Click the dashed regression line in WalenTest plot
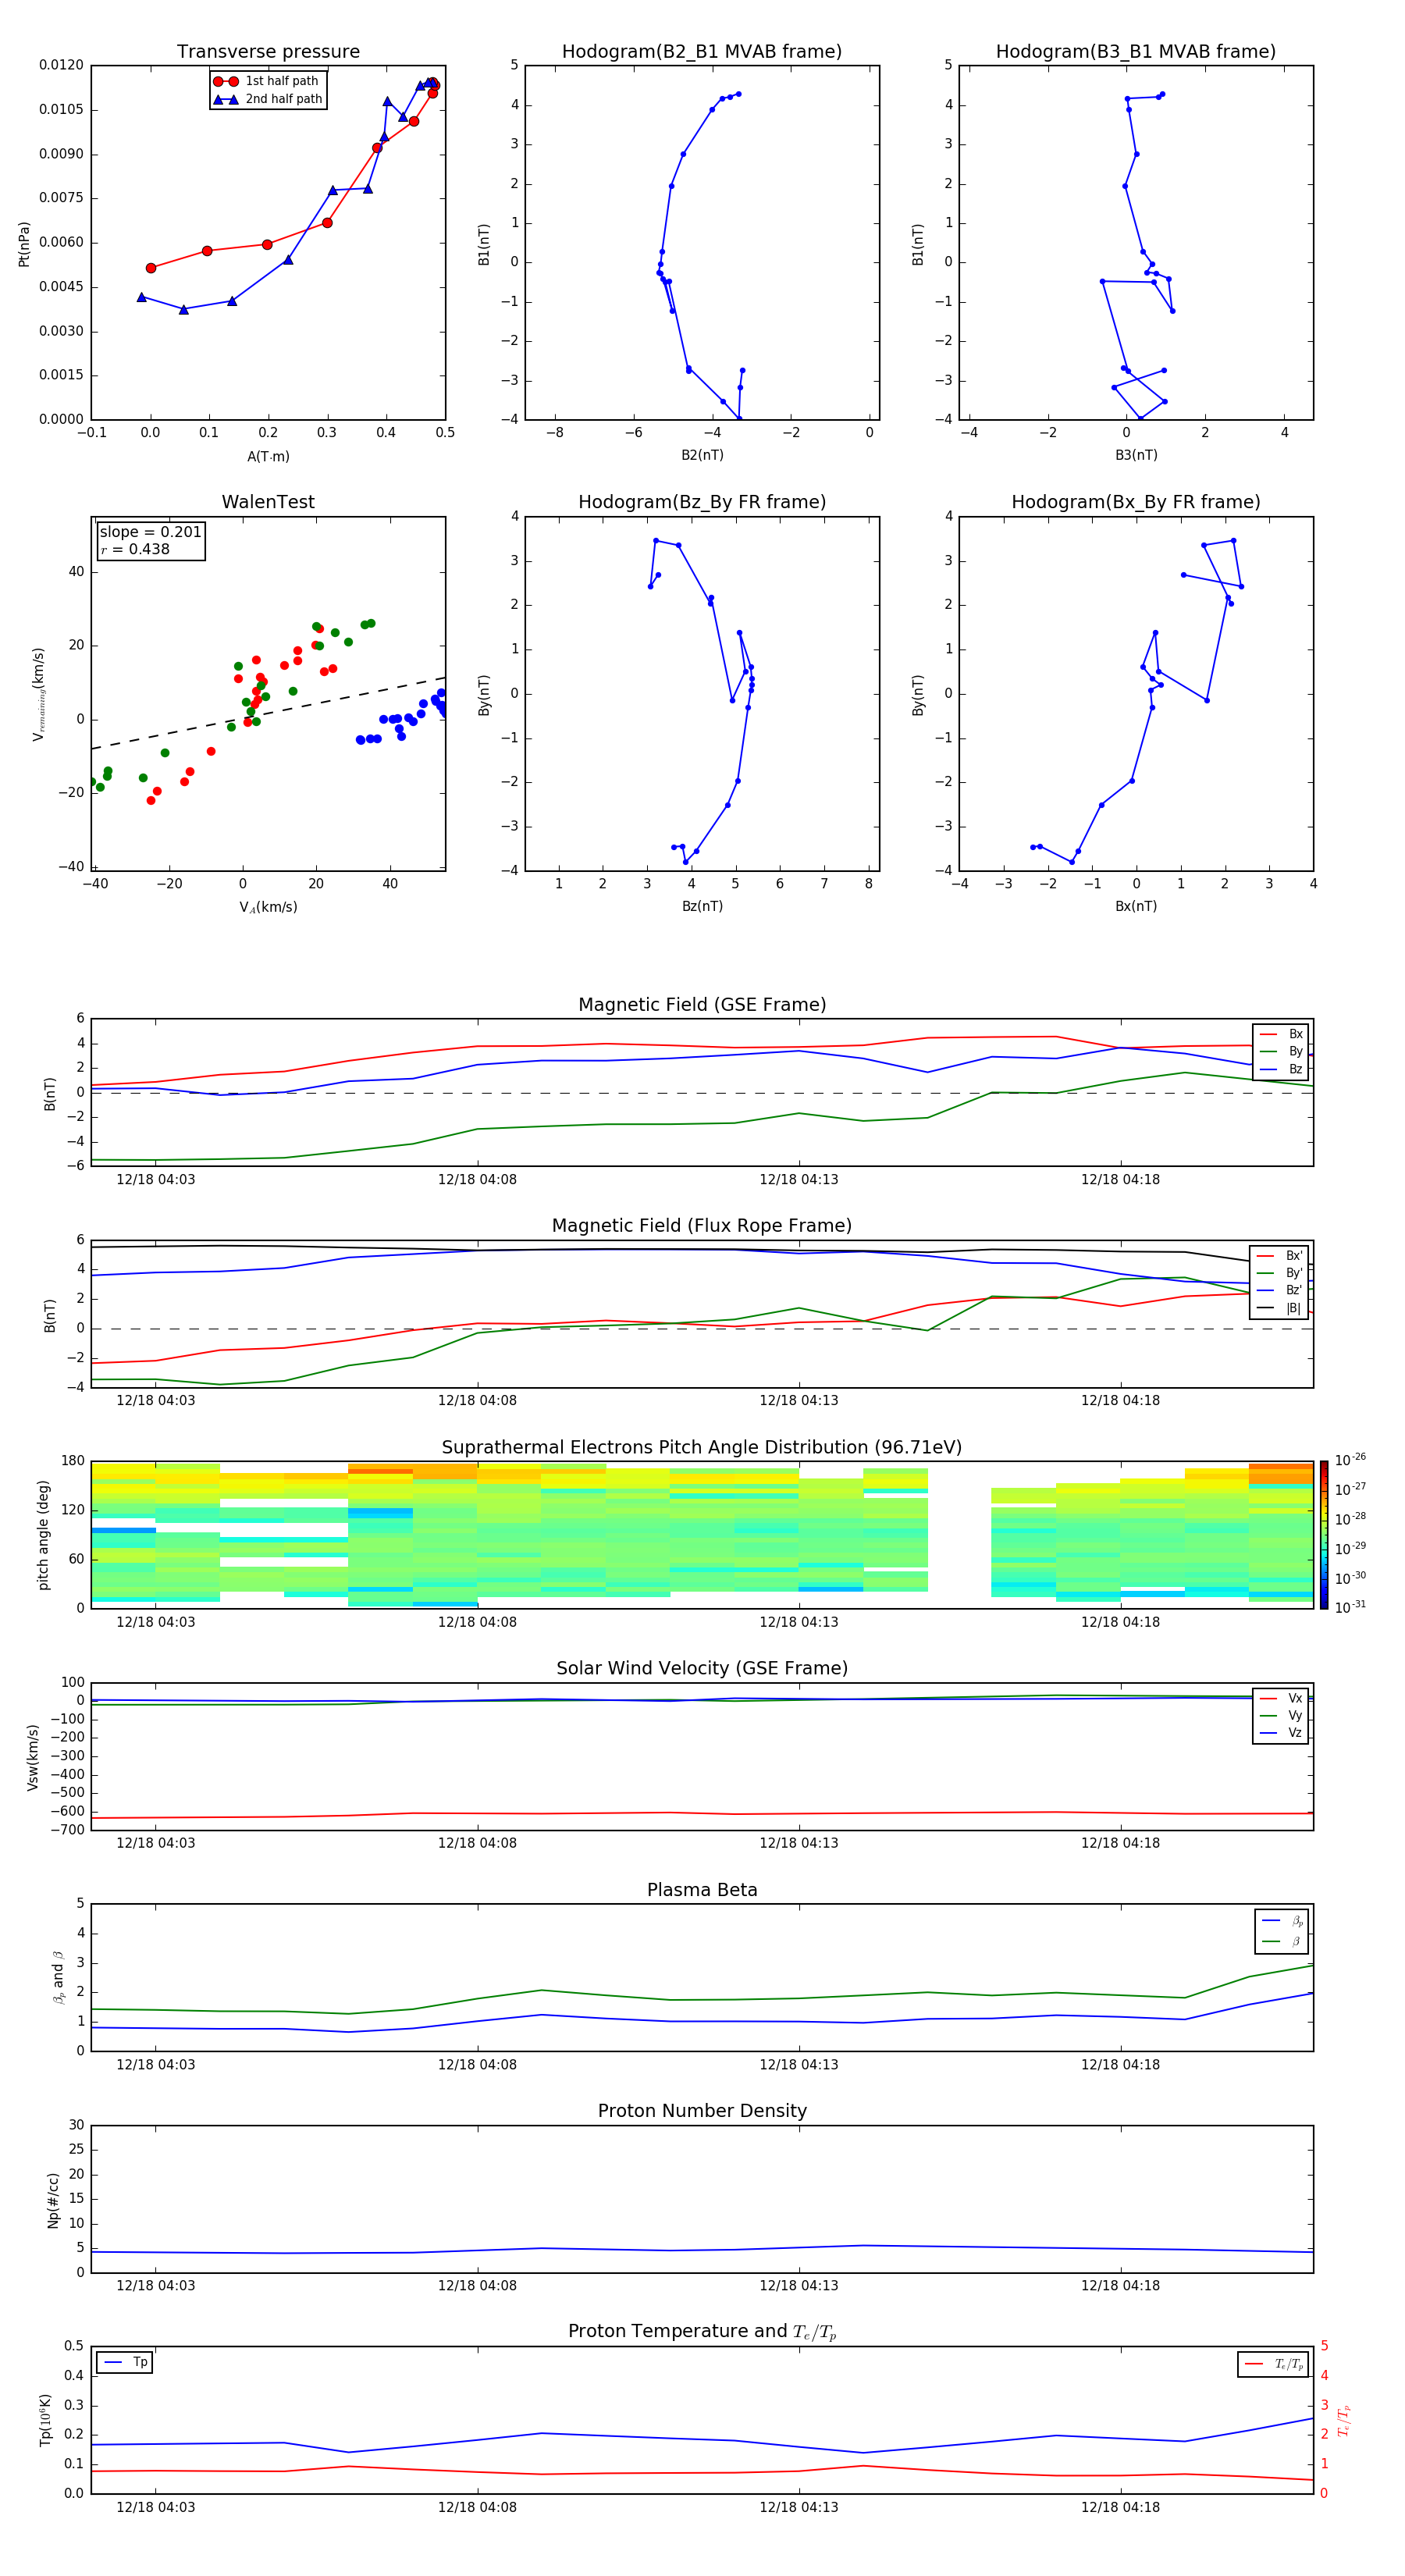 [268, 713]
